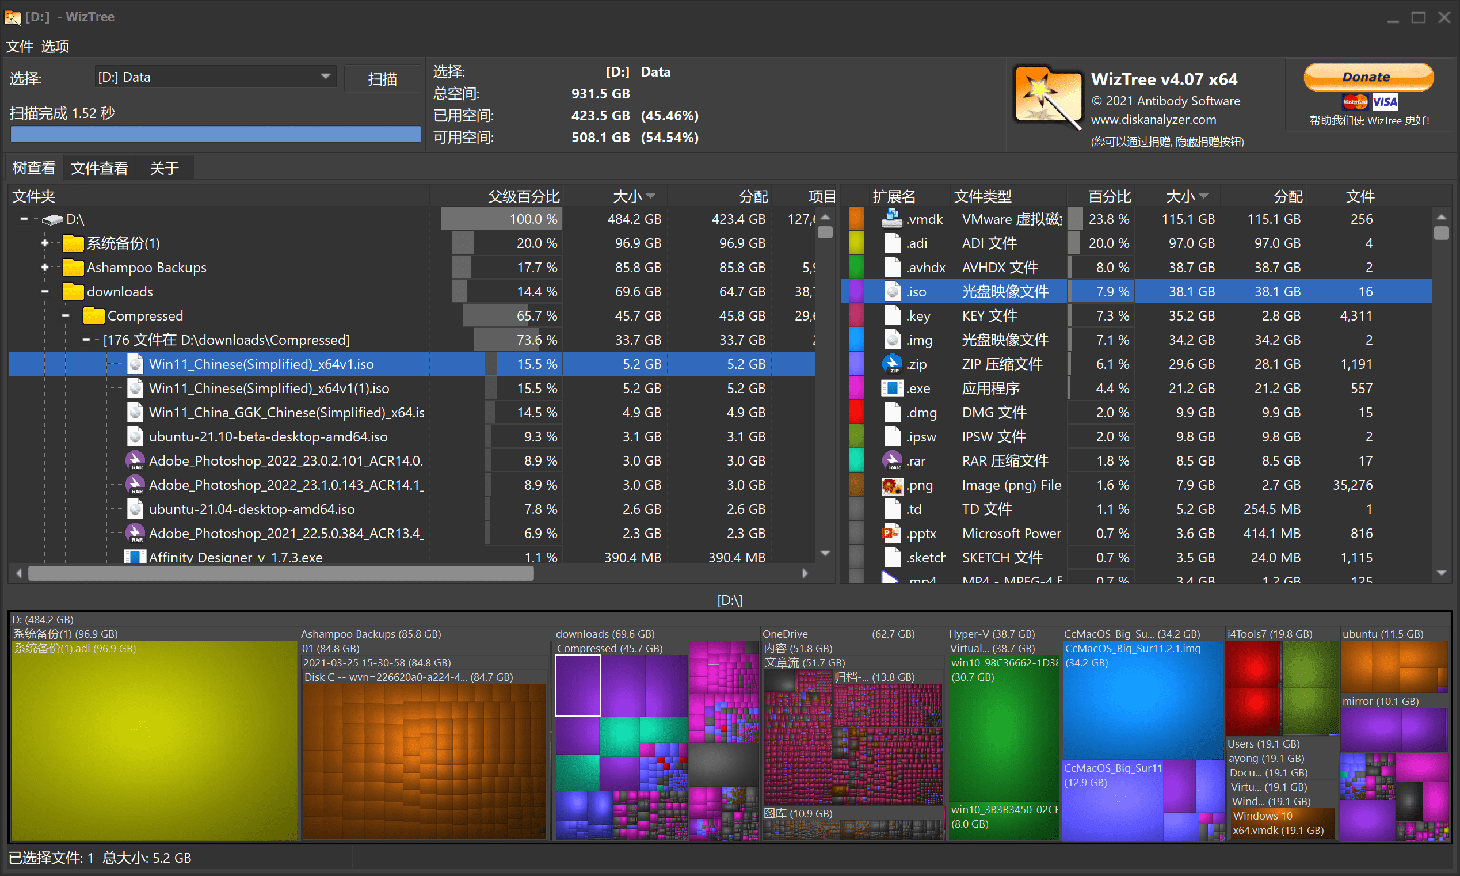Click the .iso file type icon
The width and height of the screenshot is (1460, 876).
pos(892,291)
